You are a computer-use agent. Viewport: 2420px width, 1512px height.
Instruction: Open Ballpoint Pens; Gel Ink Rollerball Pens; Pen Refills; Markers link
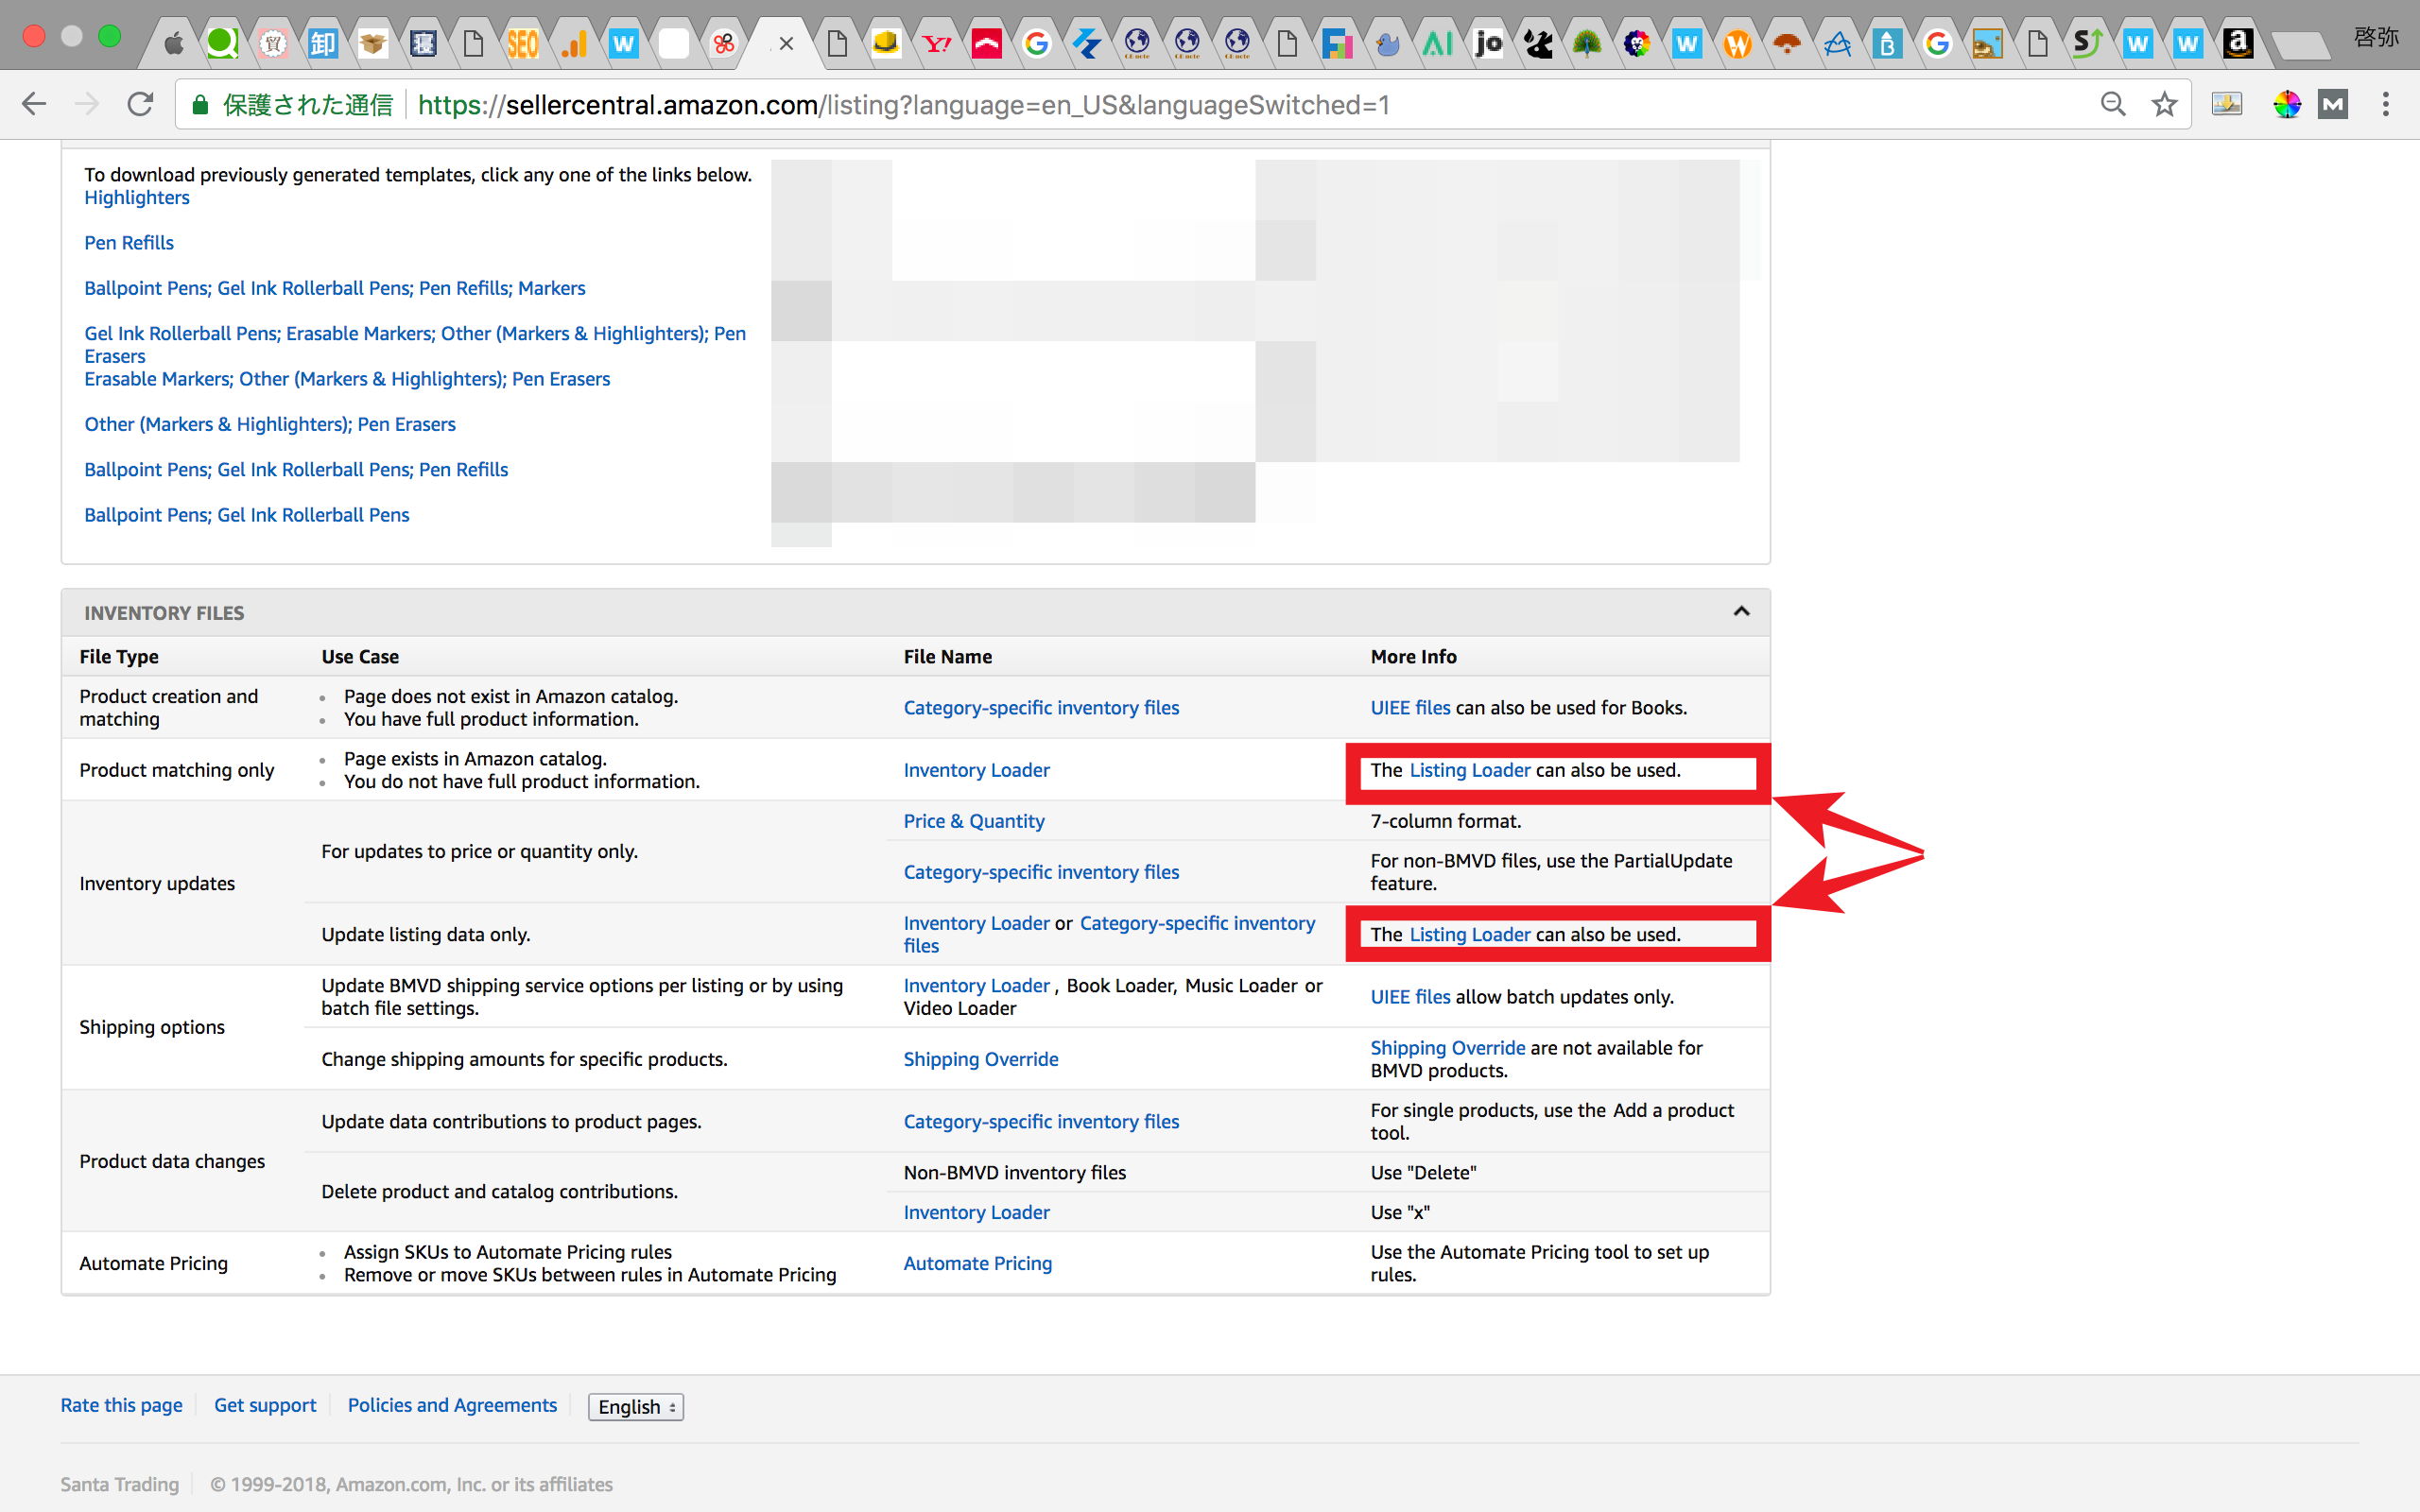point(335,288)
